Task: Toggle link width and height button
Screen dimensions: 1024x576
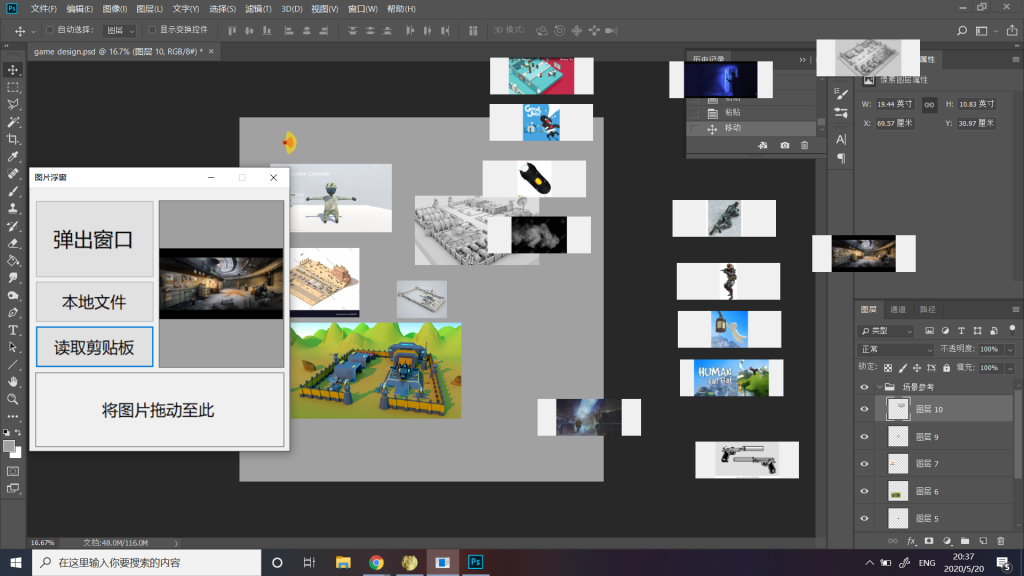Action: coord(929,104)
